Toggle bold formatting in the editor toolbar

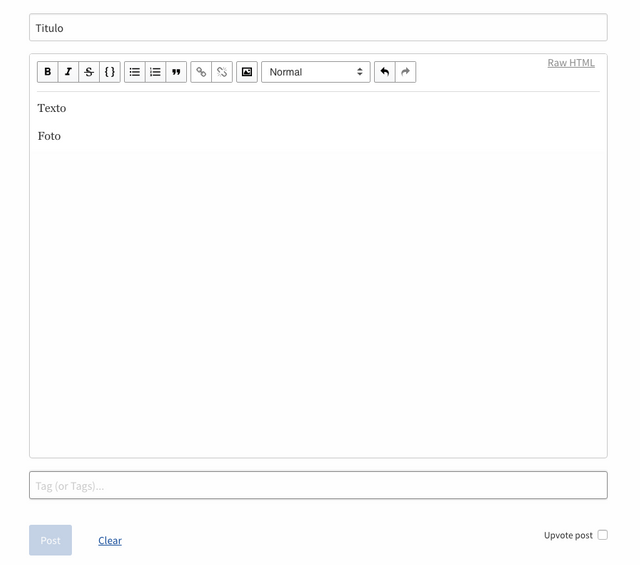point(48,72)
